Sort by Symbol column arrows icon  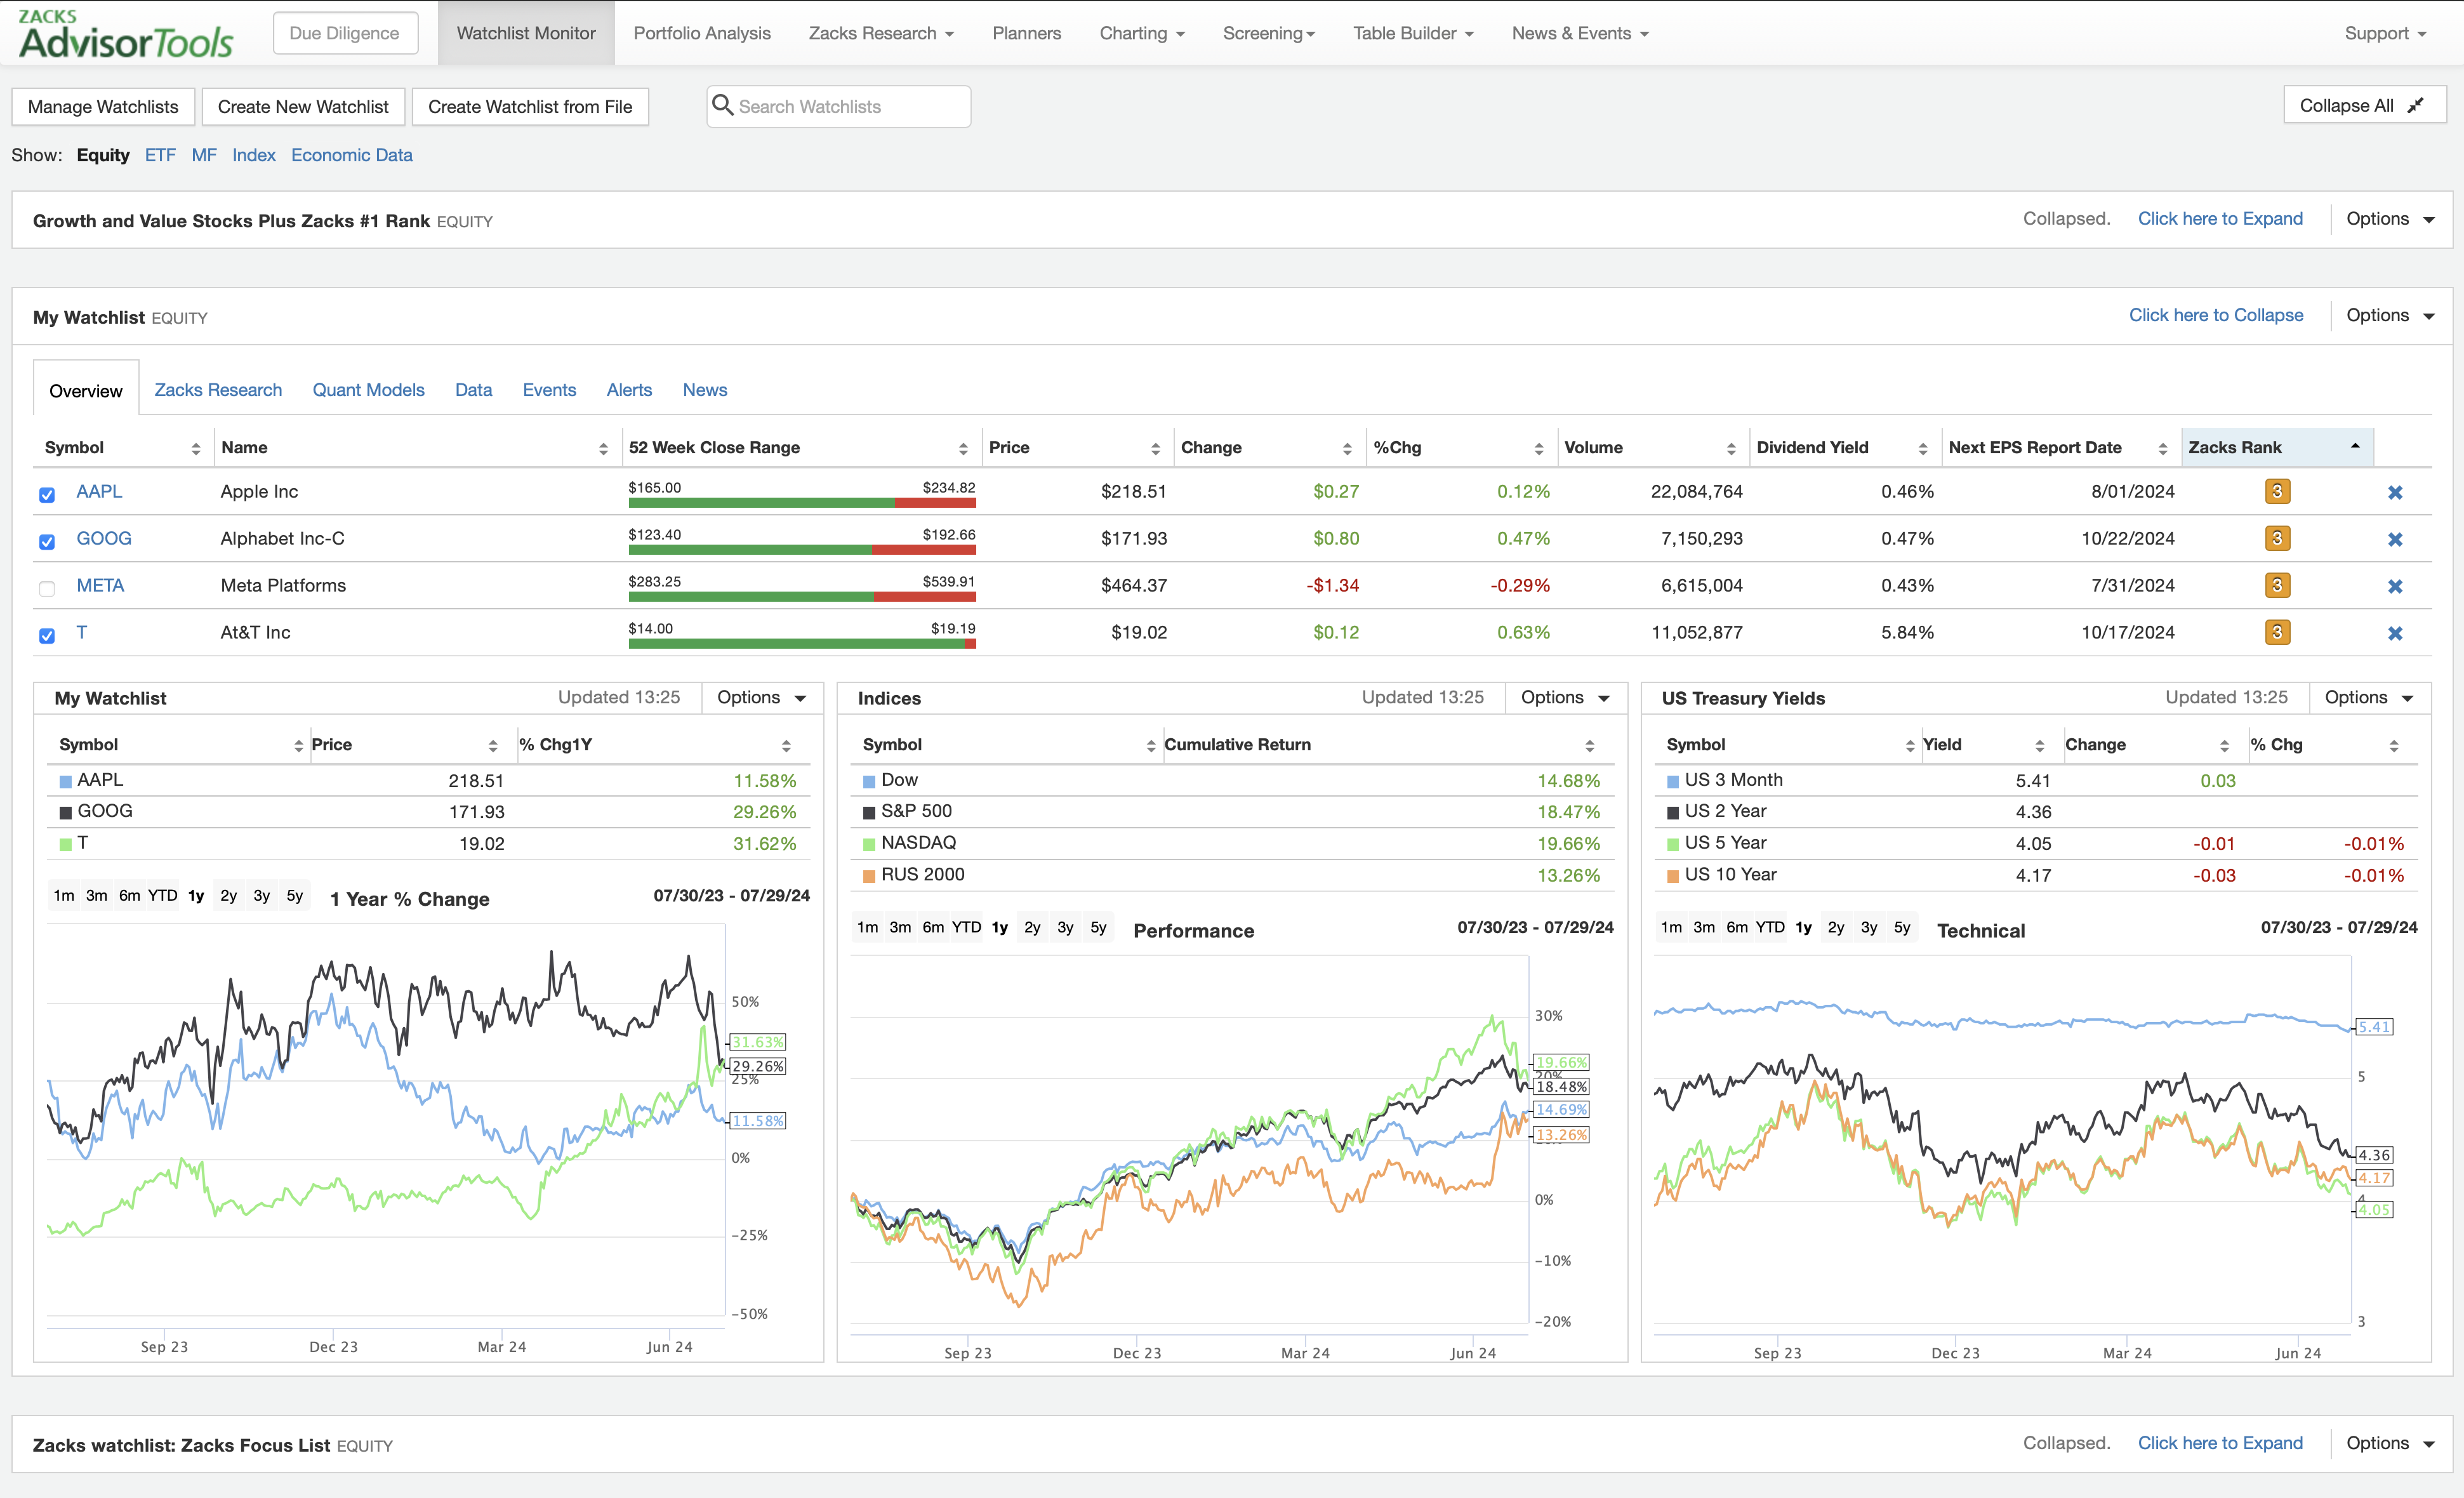196,449
